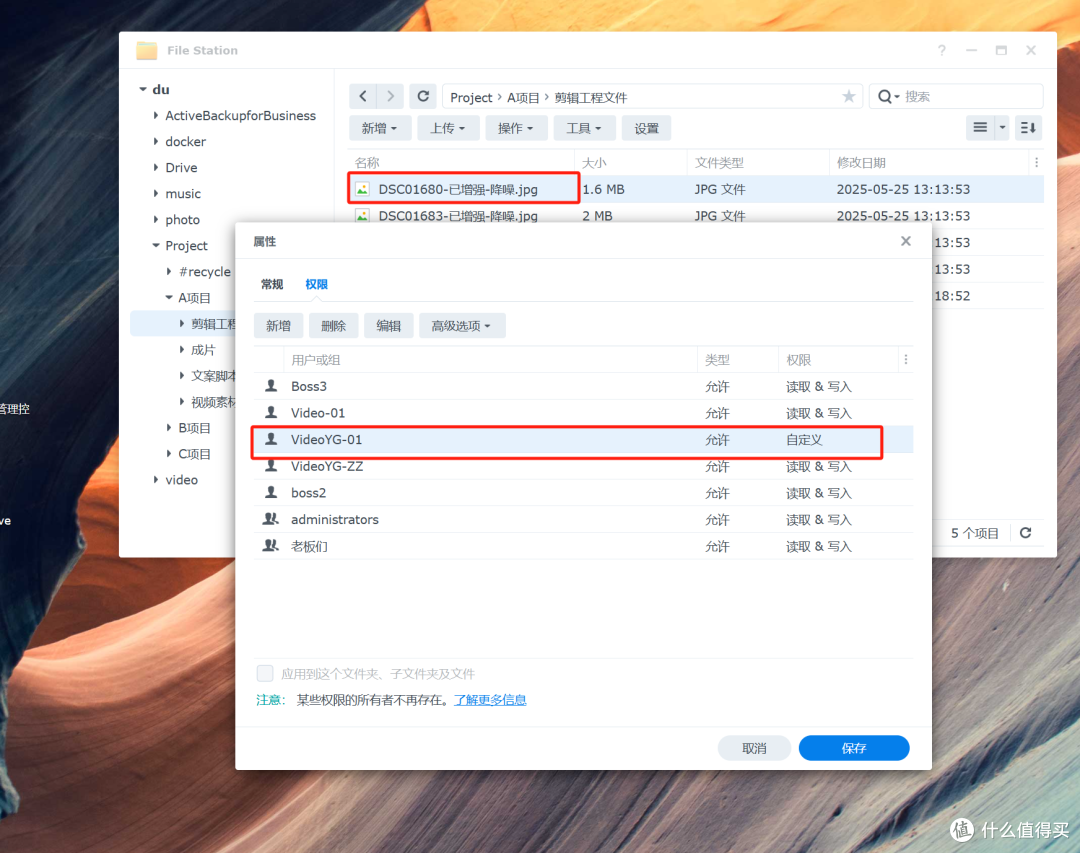Select the Drive folder in the tree
The width and height of the screenshot is (1080, 853).
point(181,167)
